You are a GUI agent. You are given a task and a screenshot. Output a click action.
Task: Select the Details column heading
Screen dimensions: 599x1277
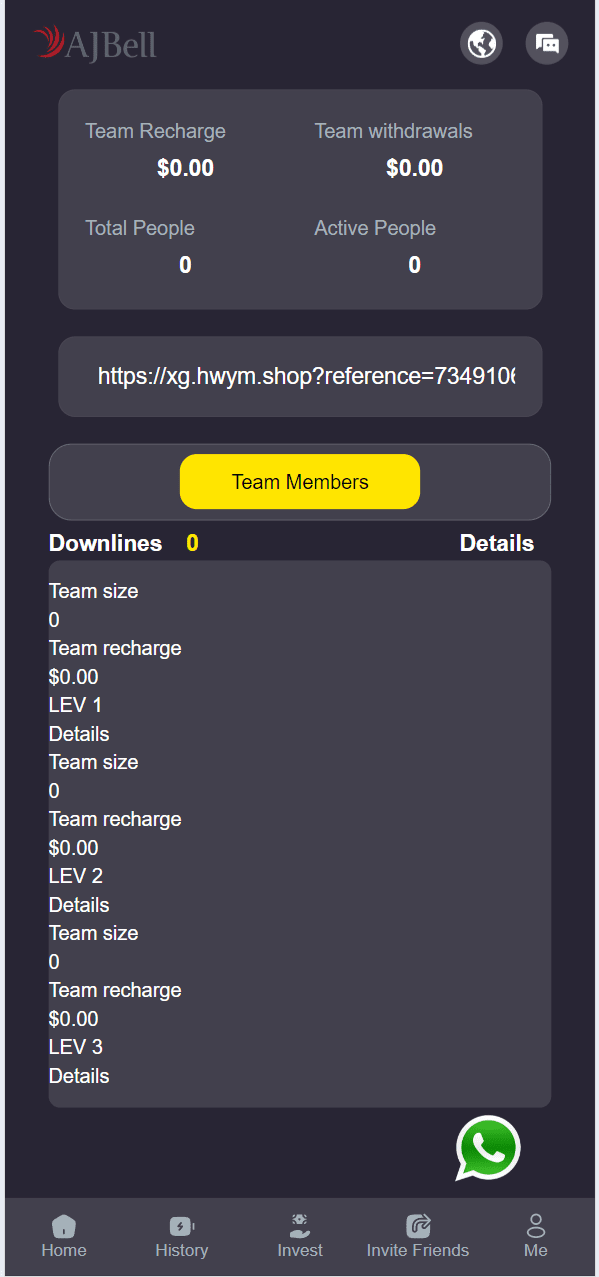pos(497,543)
